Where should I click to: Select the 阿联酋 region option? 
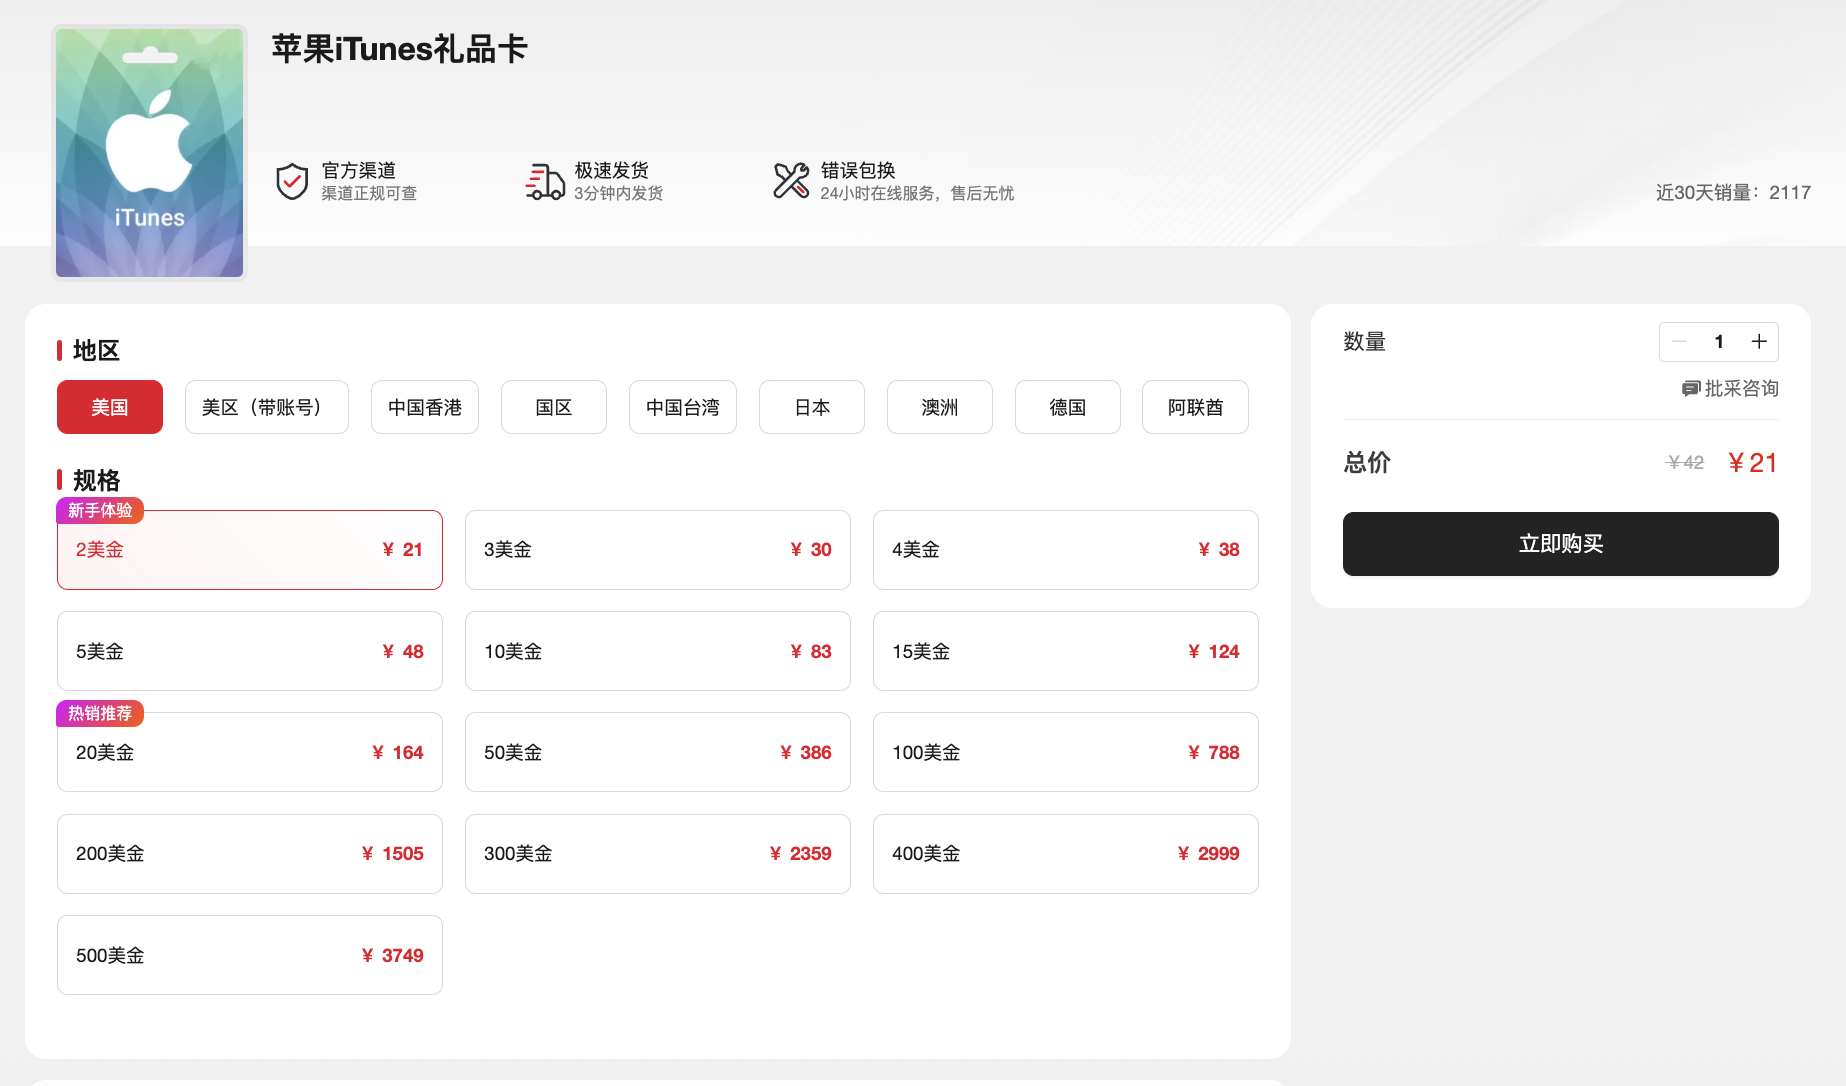tap(1195, 407)
